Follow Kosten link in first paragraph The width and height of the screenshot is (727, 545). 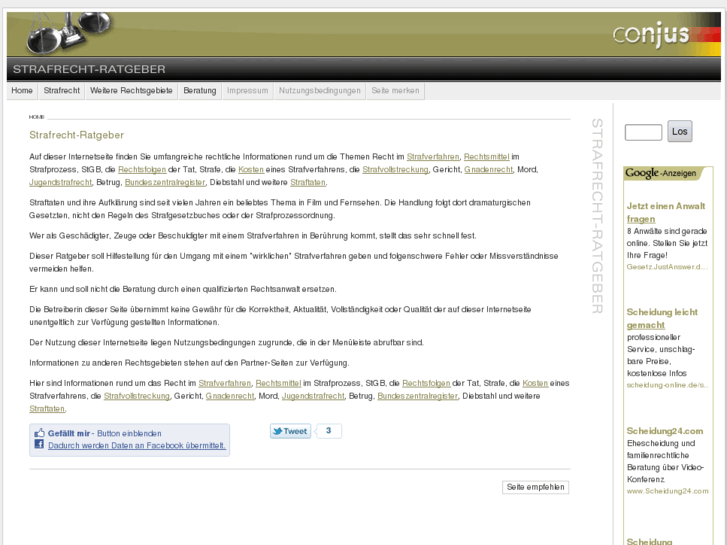[251, 170]
